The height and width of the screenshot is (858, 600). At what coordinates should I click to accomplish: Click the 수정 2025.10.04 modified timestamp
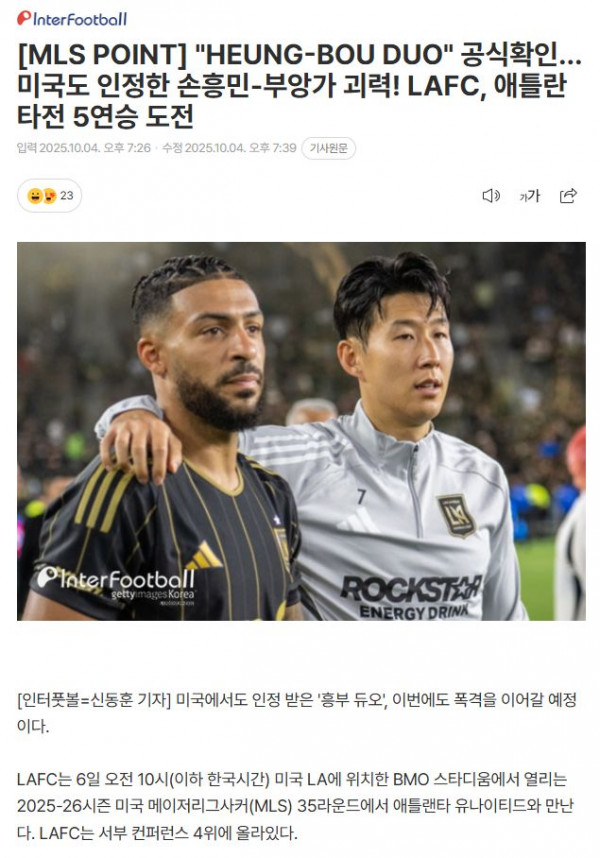[x=229, y=148]
